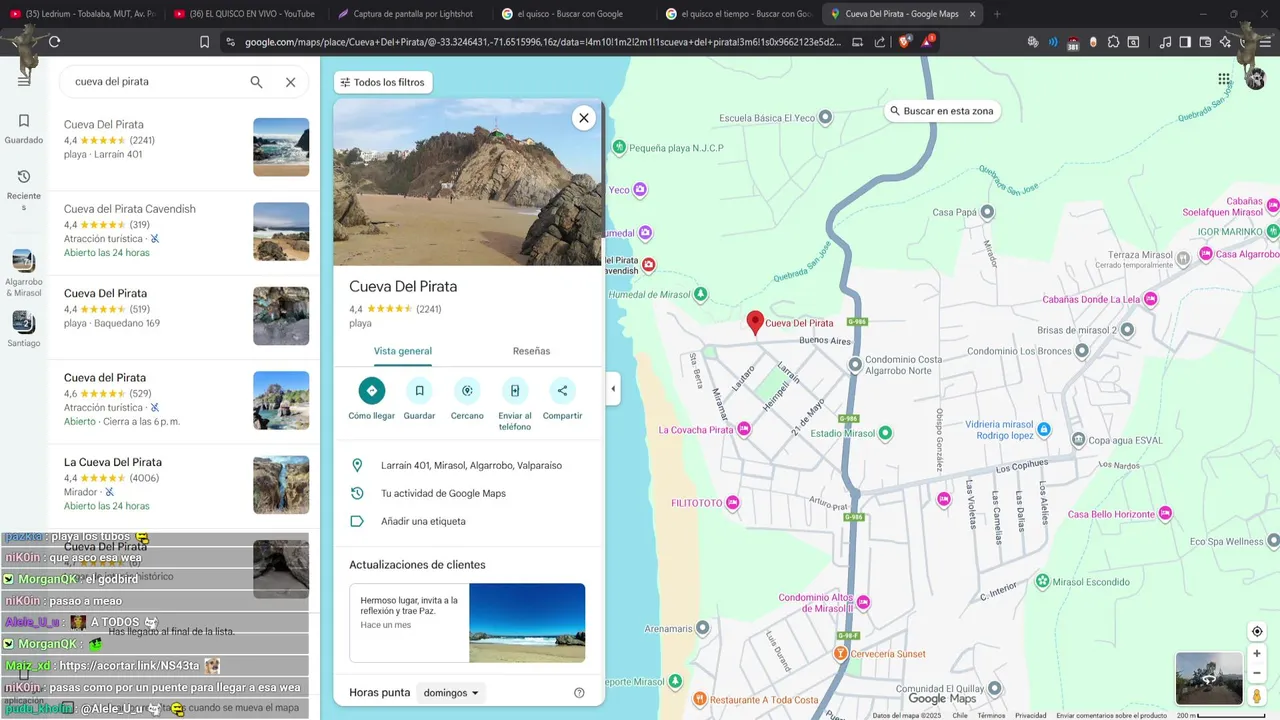This screenshot has width=1280, height=720.
Task: Click the Santiago recent shortcut
Action: (24, 328)
